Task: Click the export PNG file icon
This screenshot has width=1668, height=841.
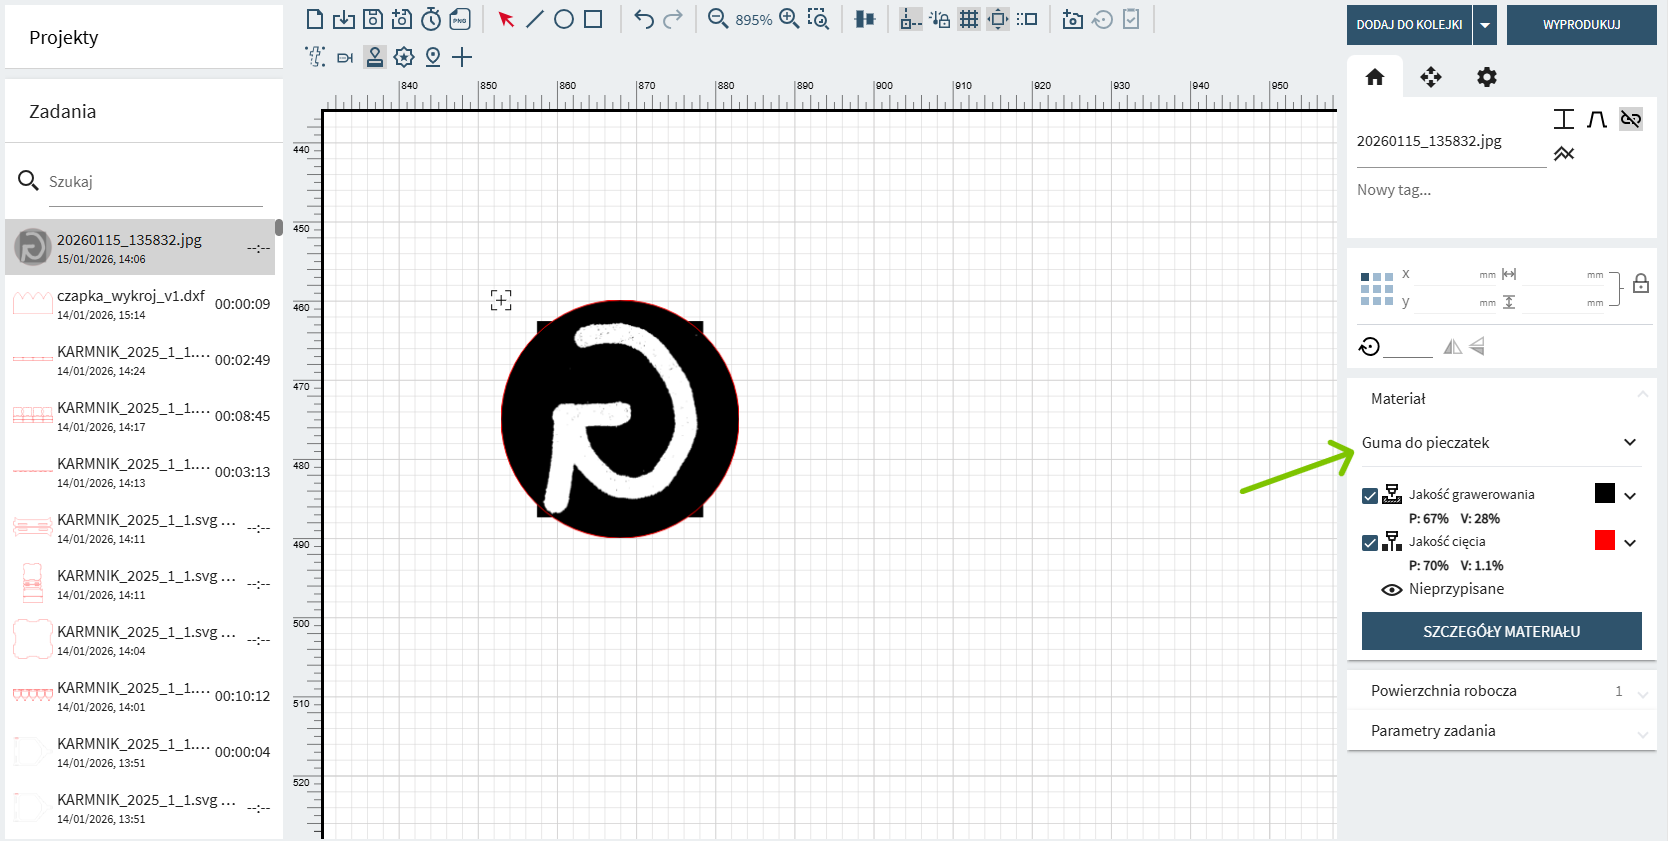Action: pos(460,19)
